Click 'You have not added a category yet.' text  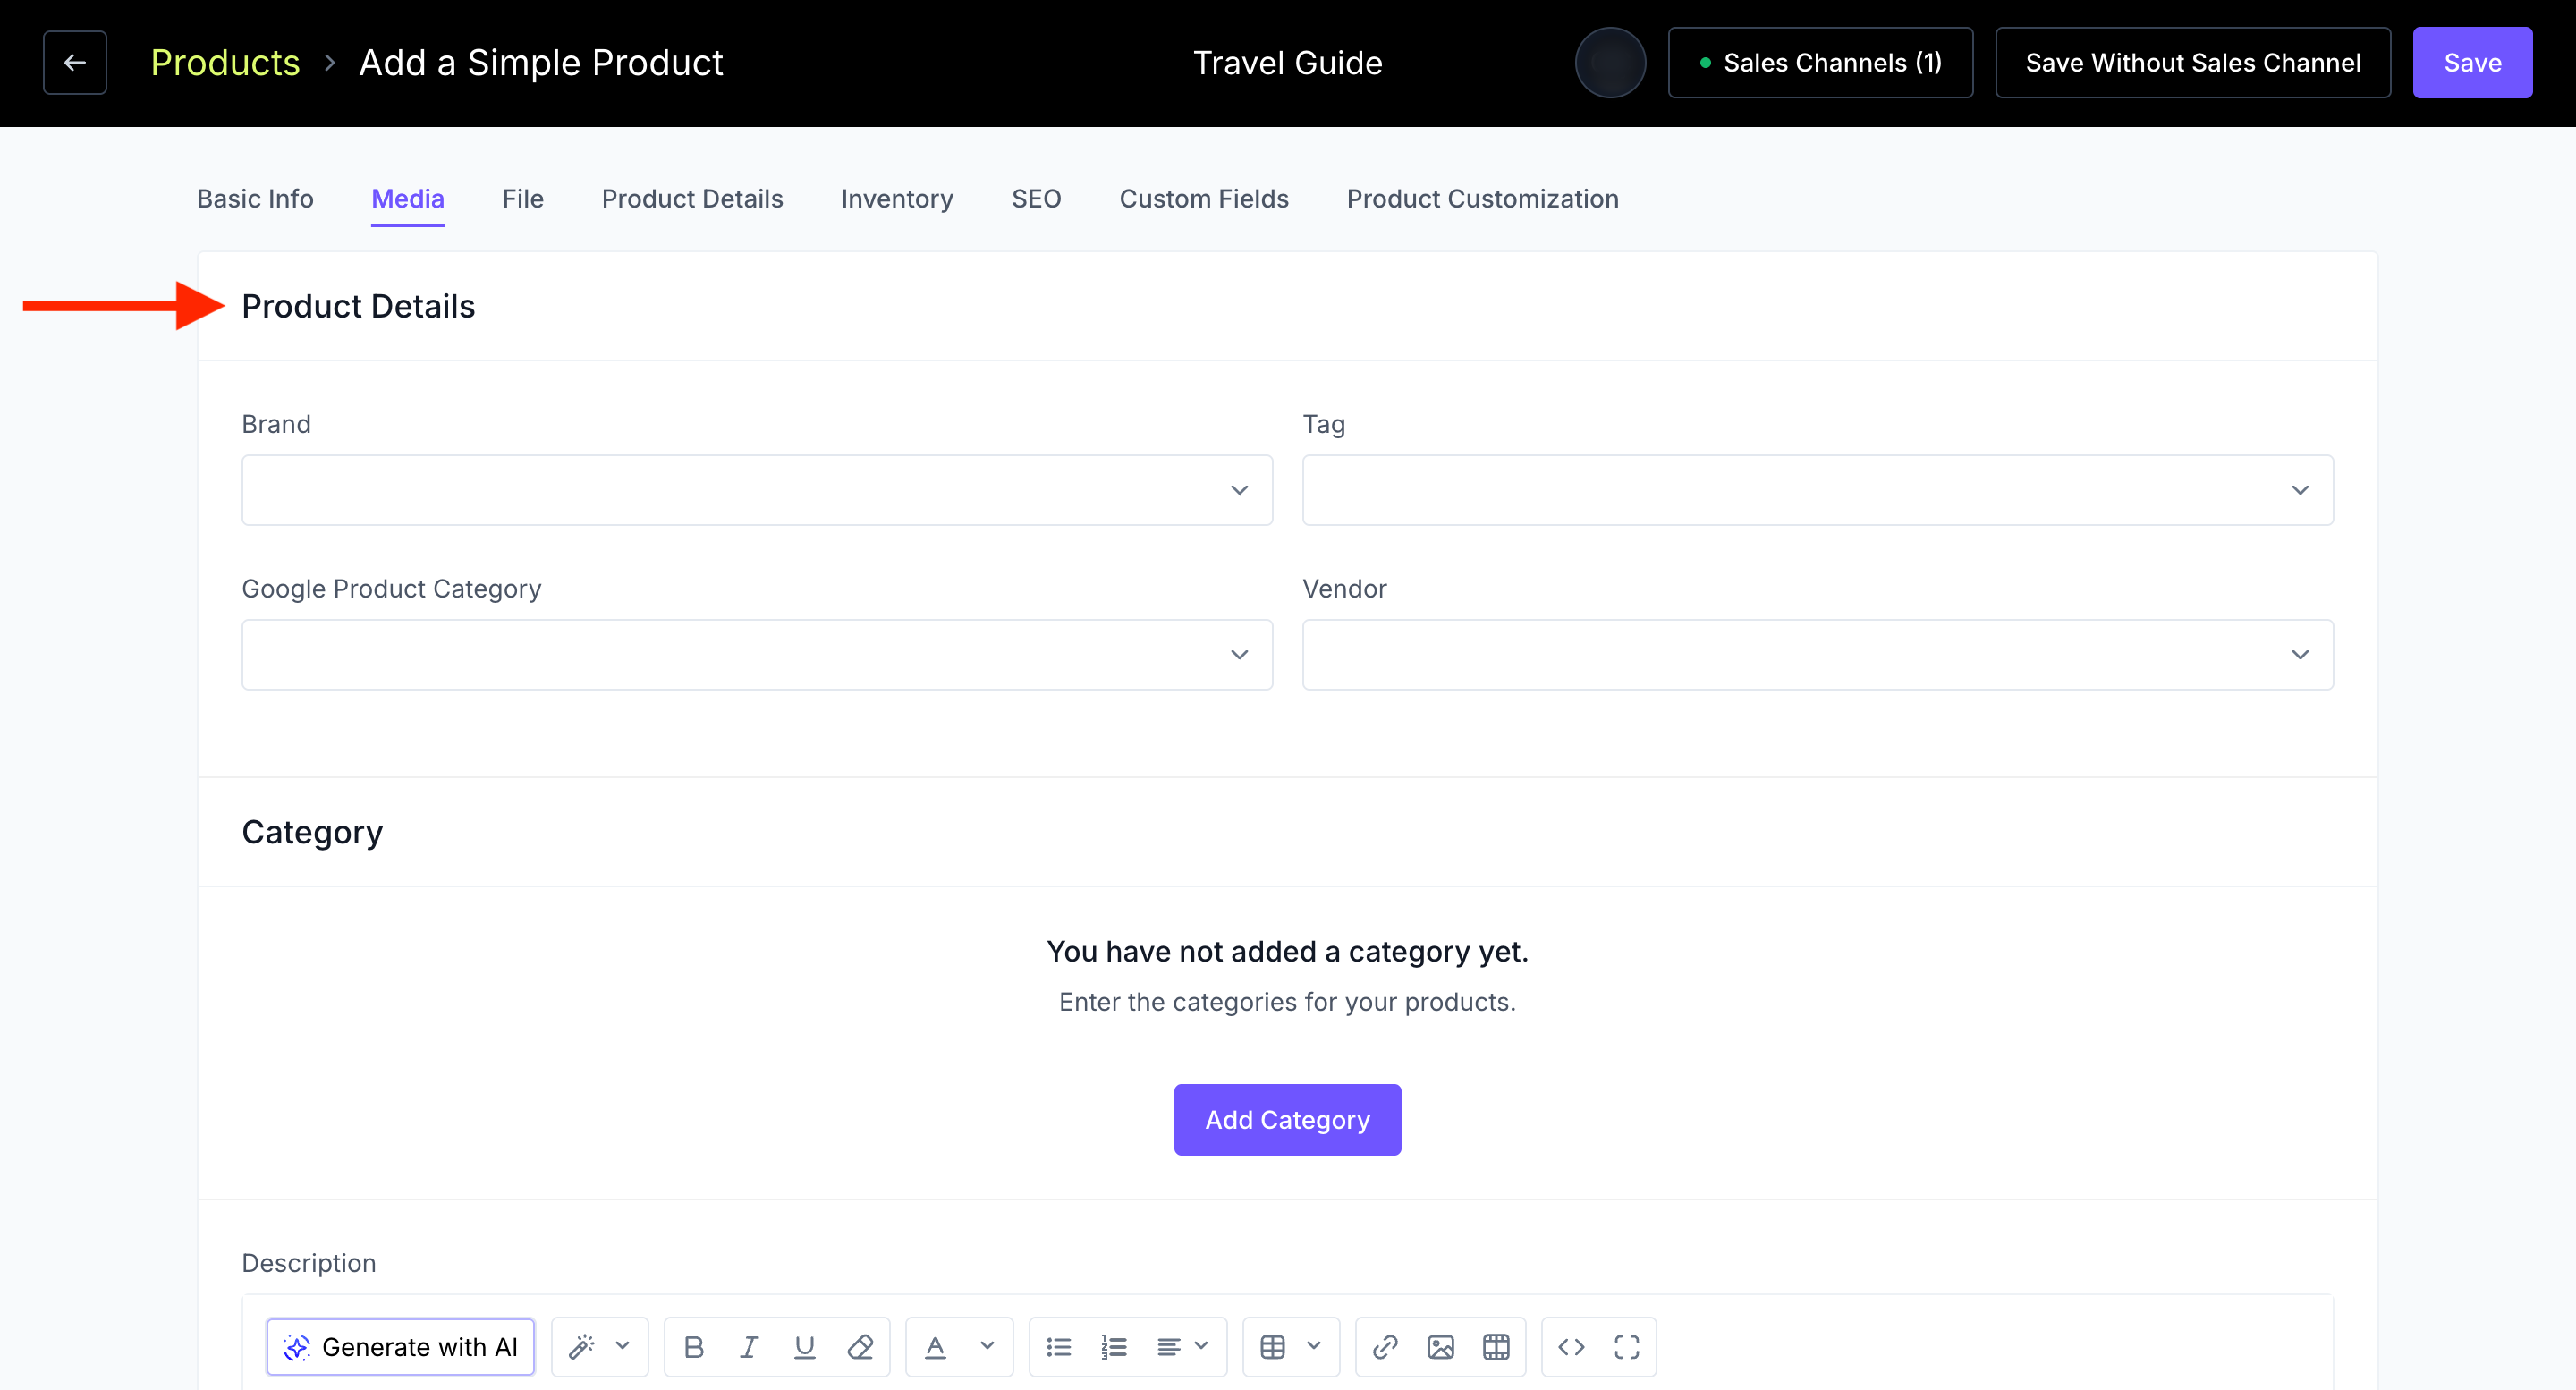tap(1287, 951)
